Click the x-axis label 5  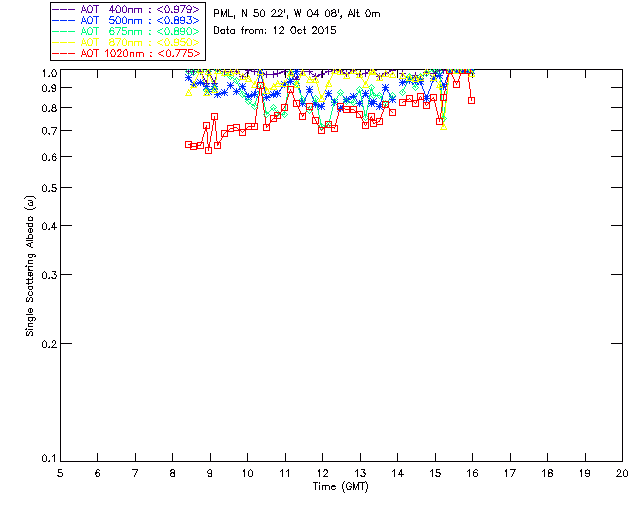coord(60,473)
